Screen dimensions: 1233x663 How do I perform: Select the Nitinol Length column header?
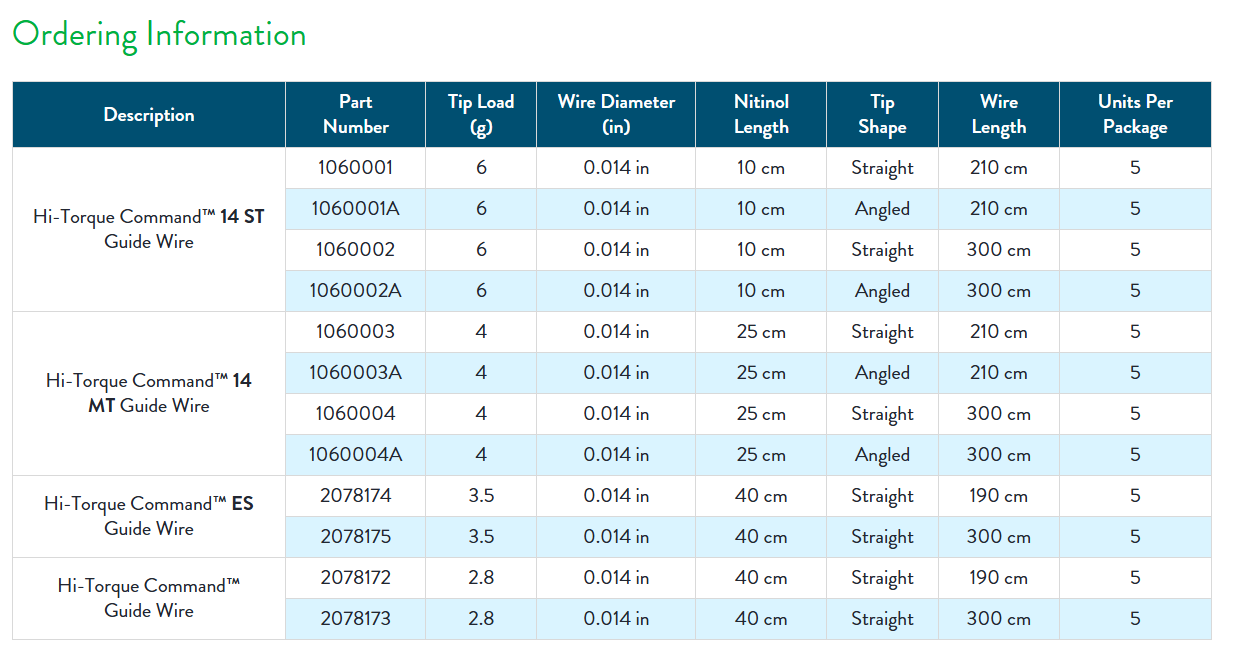(761, 115)
